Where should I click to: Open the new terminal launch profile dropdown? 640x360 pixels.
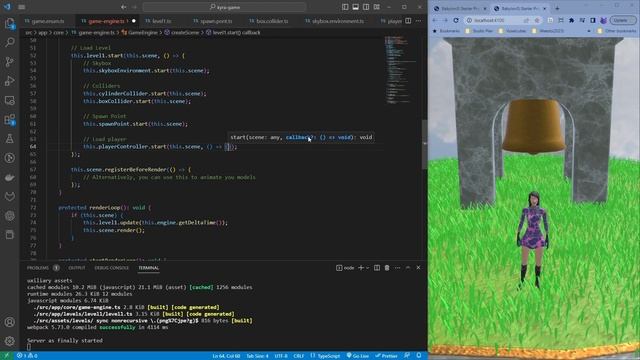(368, 268)
